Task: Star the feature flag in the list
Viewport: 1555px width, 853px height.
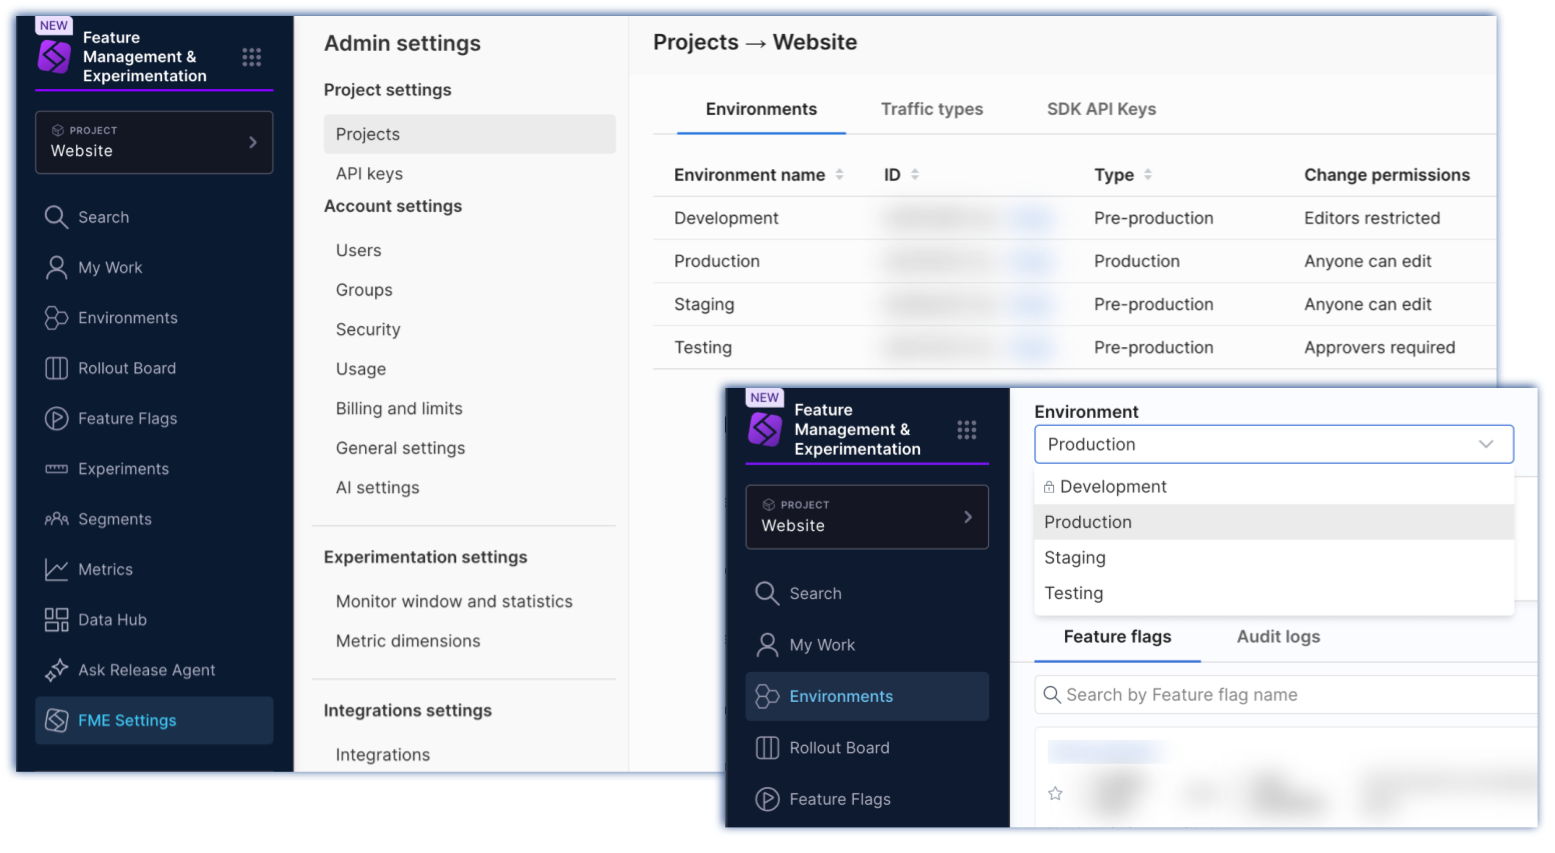Action: click(1055, 794)
